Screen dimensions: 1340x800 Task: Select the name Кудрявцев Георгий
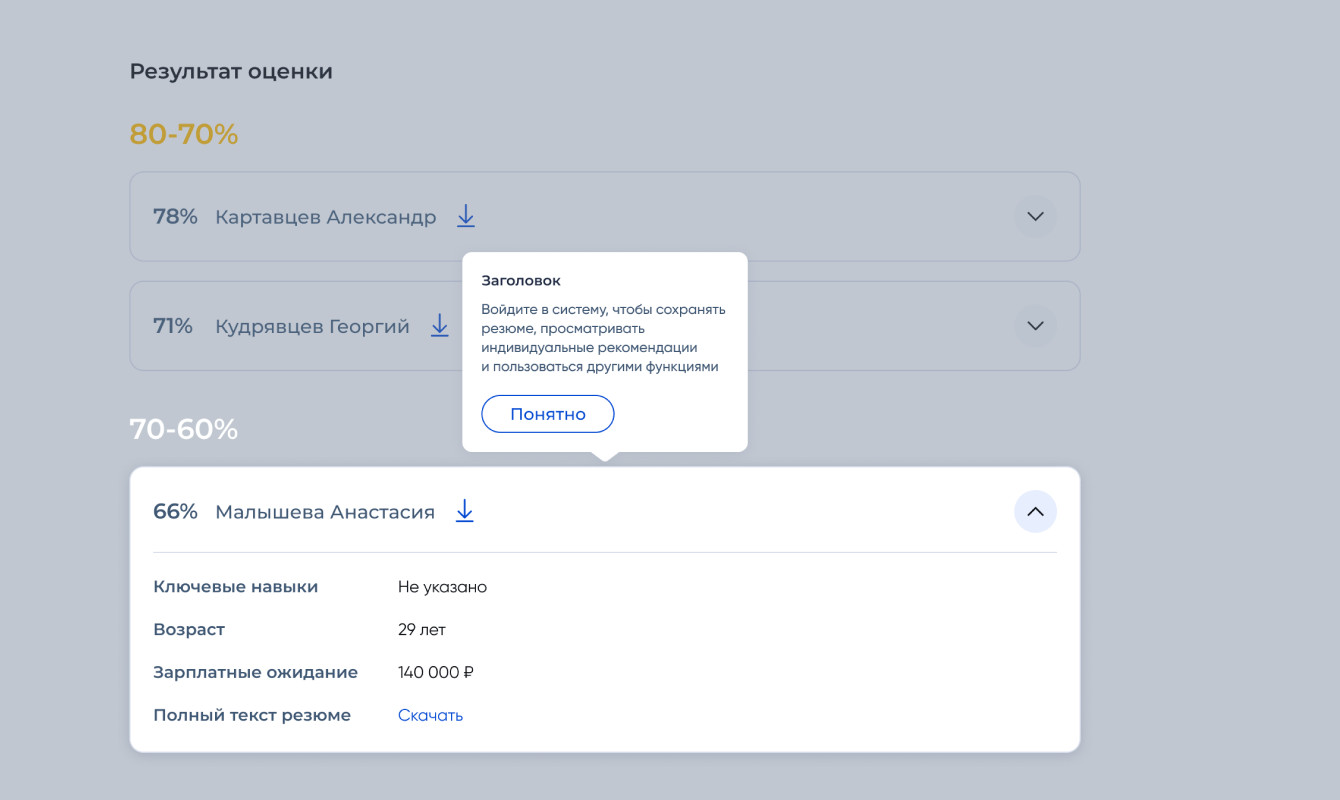point(312,327)
